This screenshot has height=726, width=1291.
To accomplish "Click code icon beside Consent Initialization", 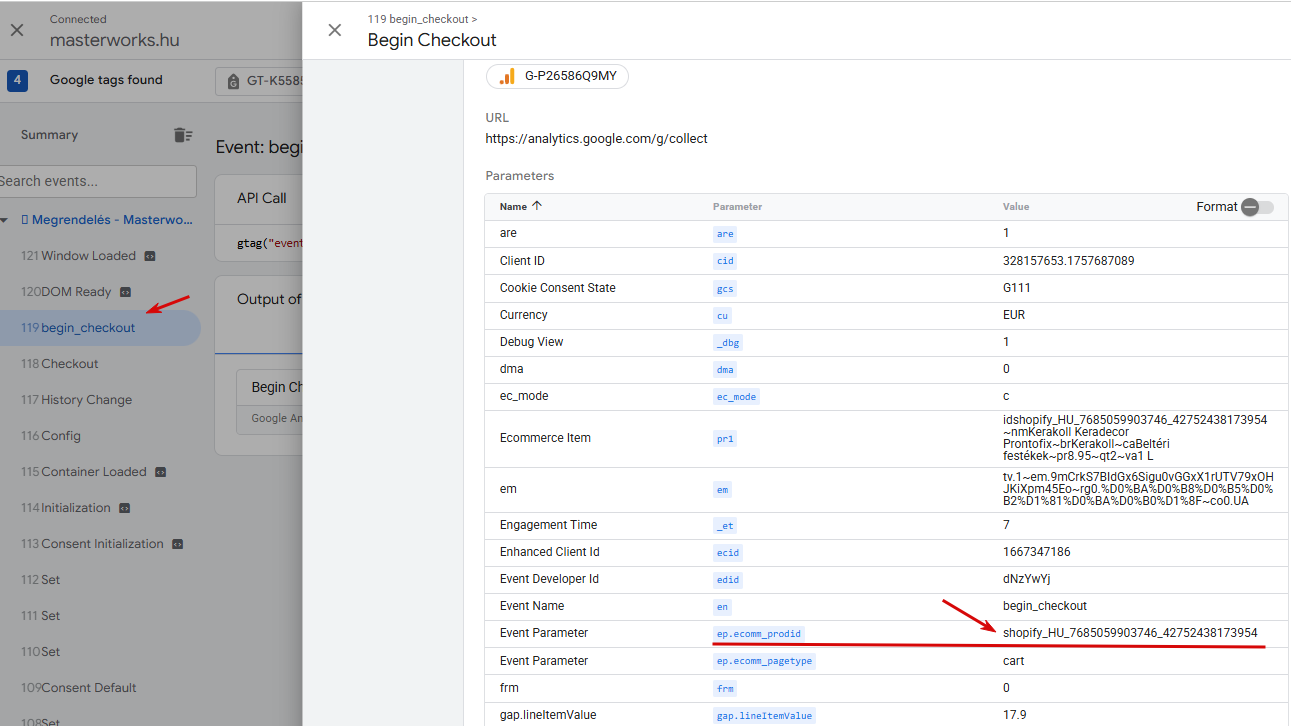I will tap(178, 544).
